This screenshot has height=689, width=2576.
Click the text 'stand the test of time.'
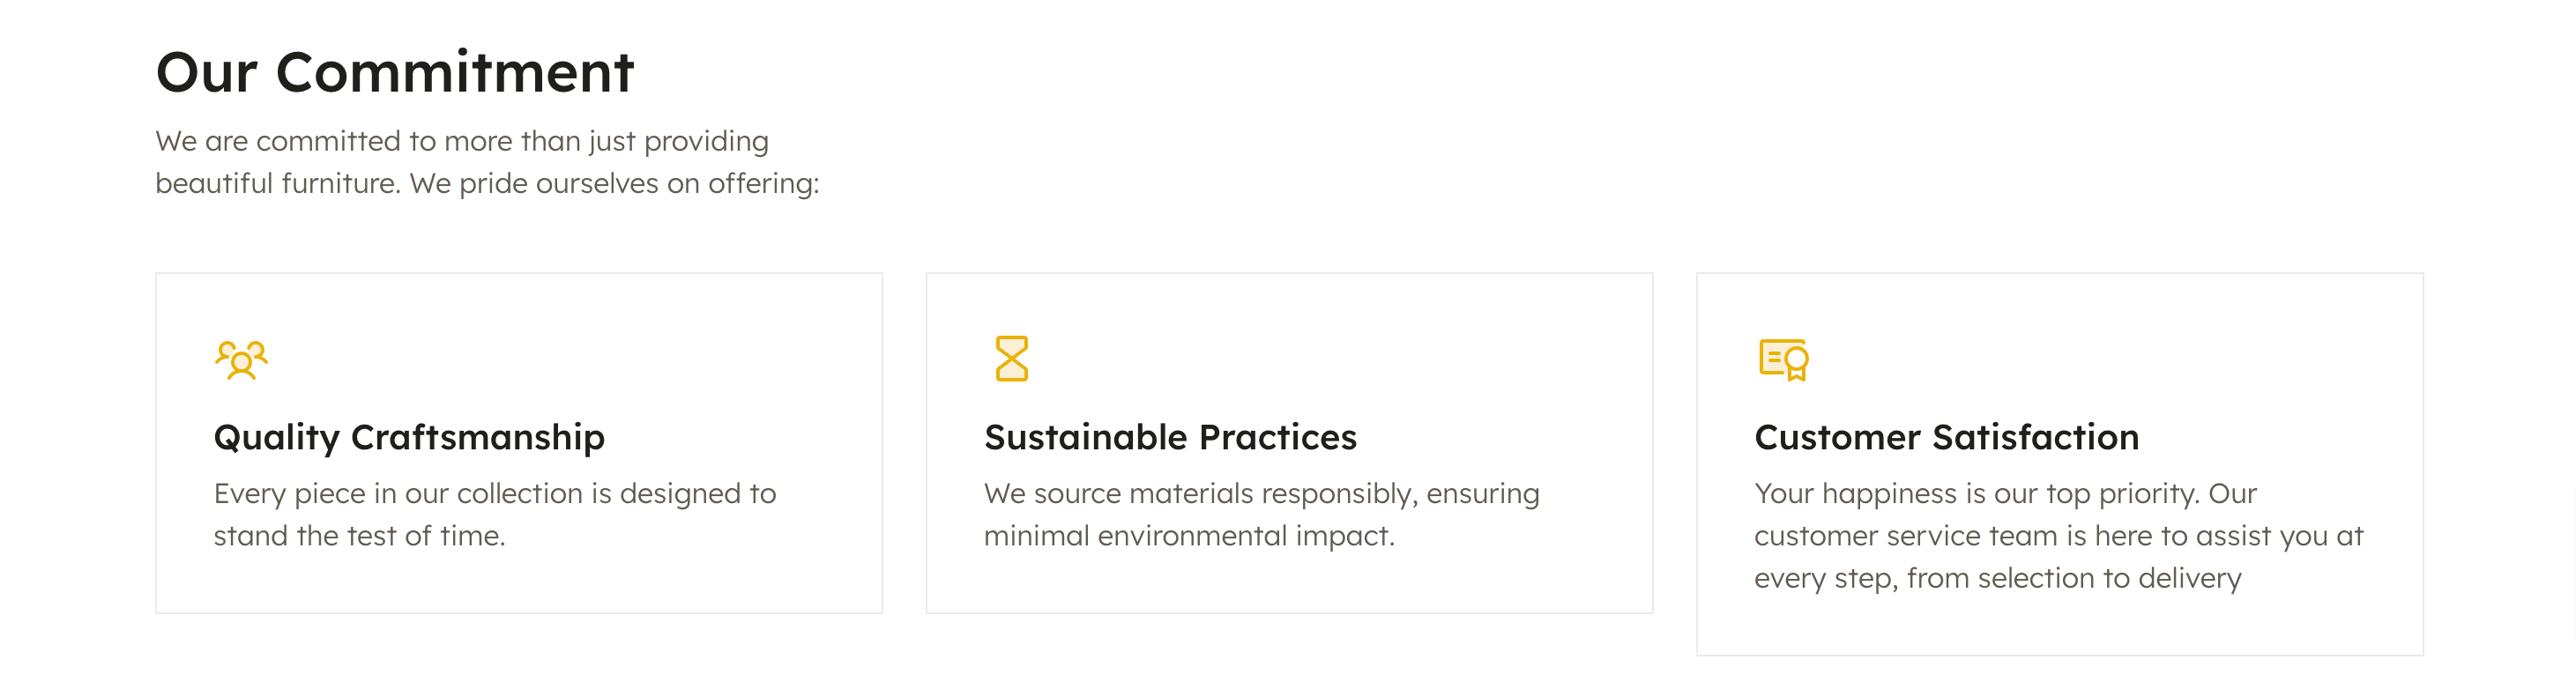359,535
